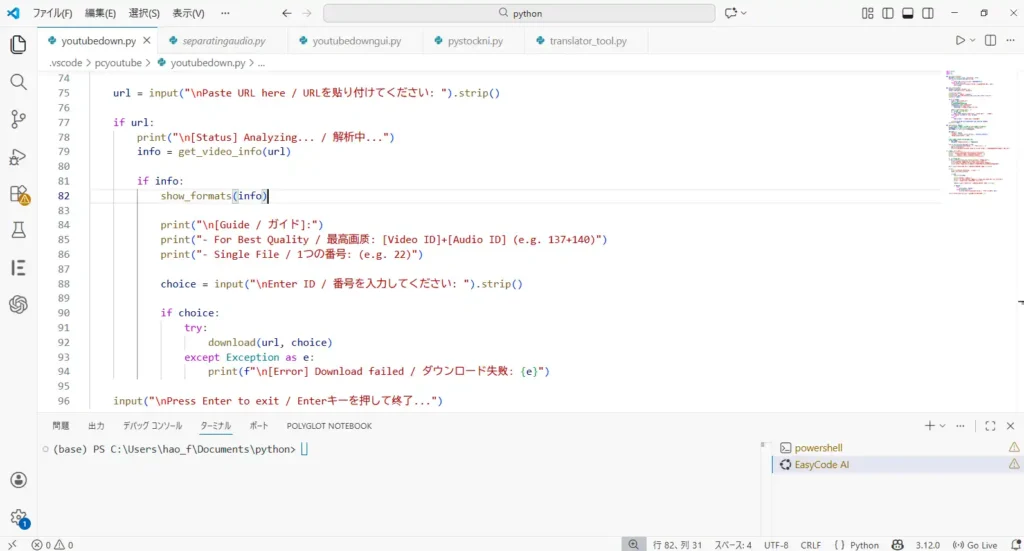
Task: Change file encoding UTF-8
Action: [x=776, y=544]
